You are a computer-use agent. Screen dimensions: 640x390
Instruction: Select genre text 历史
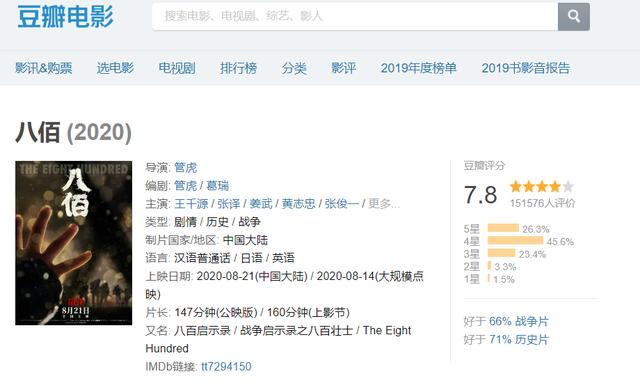point(217,222)
